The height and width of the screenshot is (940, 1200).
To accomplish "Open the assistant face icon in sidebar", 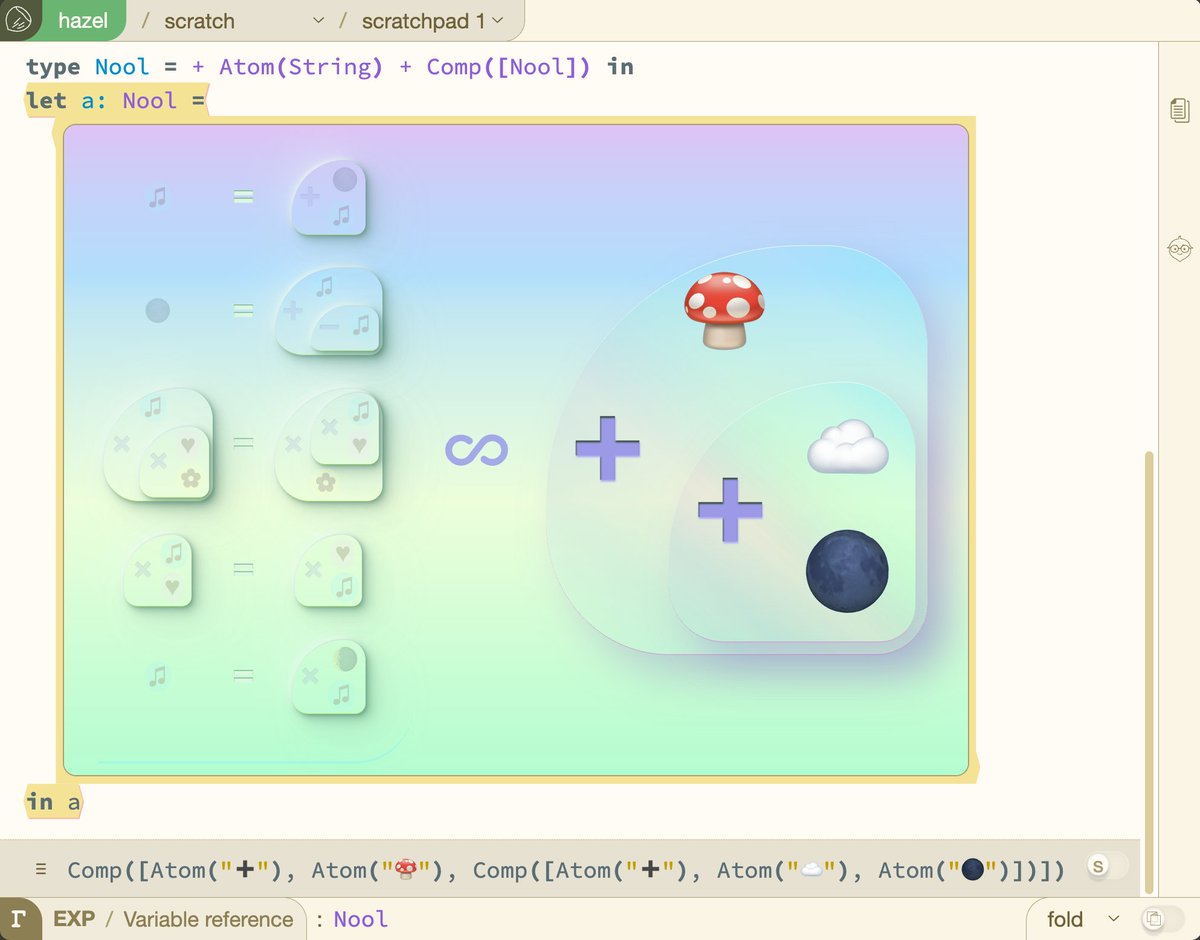I will (x=1180, y=248).
